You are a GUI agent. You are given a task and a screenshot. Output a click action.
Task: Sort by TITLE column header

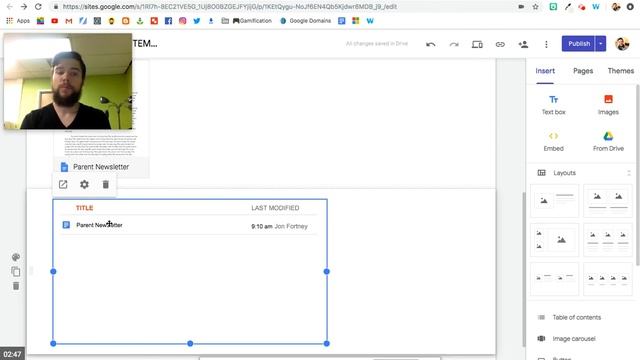click(x=84, y=208)
